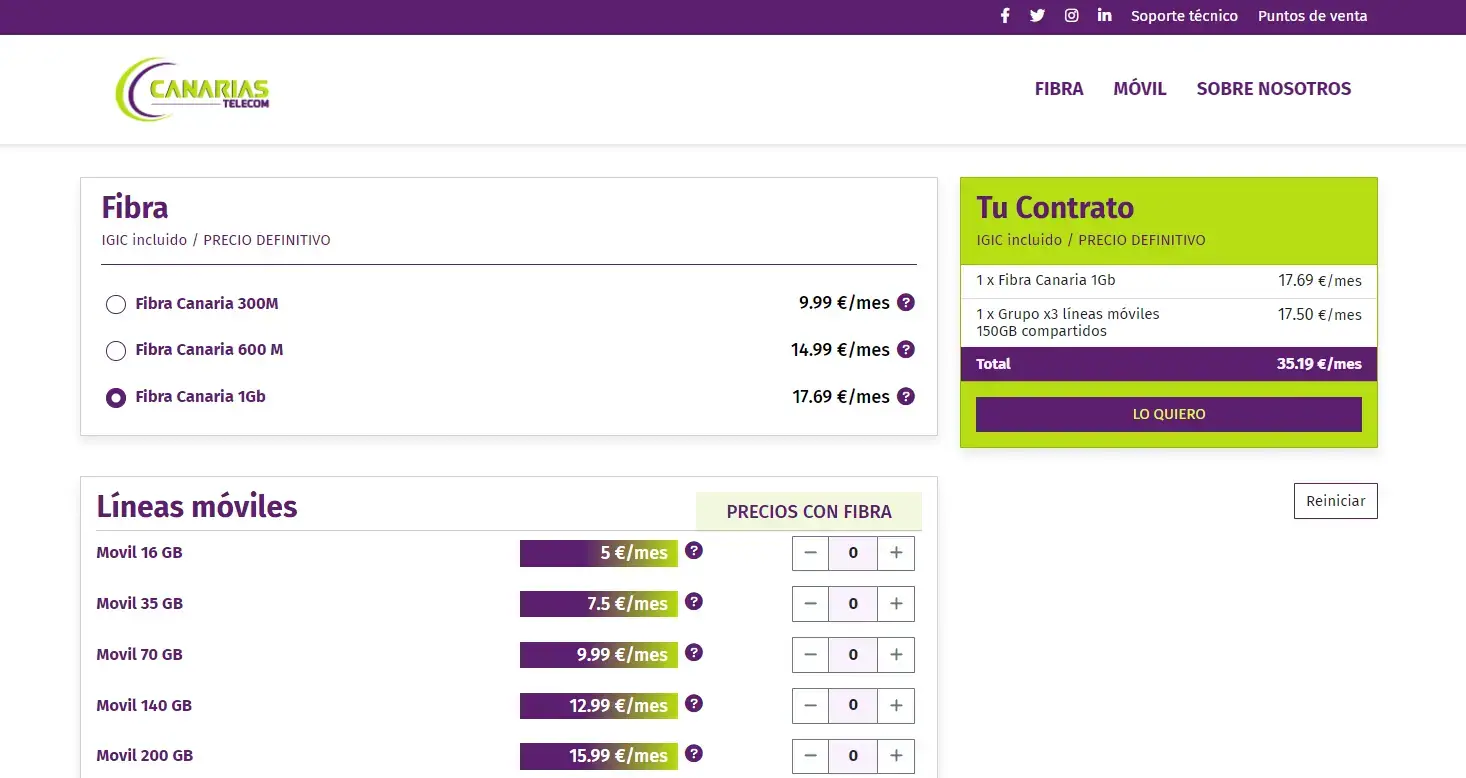Increase Movil 140 GB quantity
The image size is (1466, 778).
(x=896, y=706)
